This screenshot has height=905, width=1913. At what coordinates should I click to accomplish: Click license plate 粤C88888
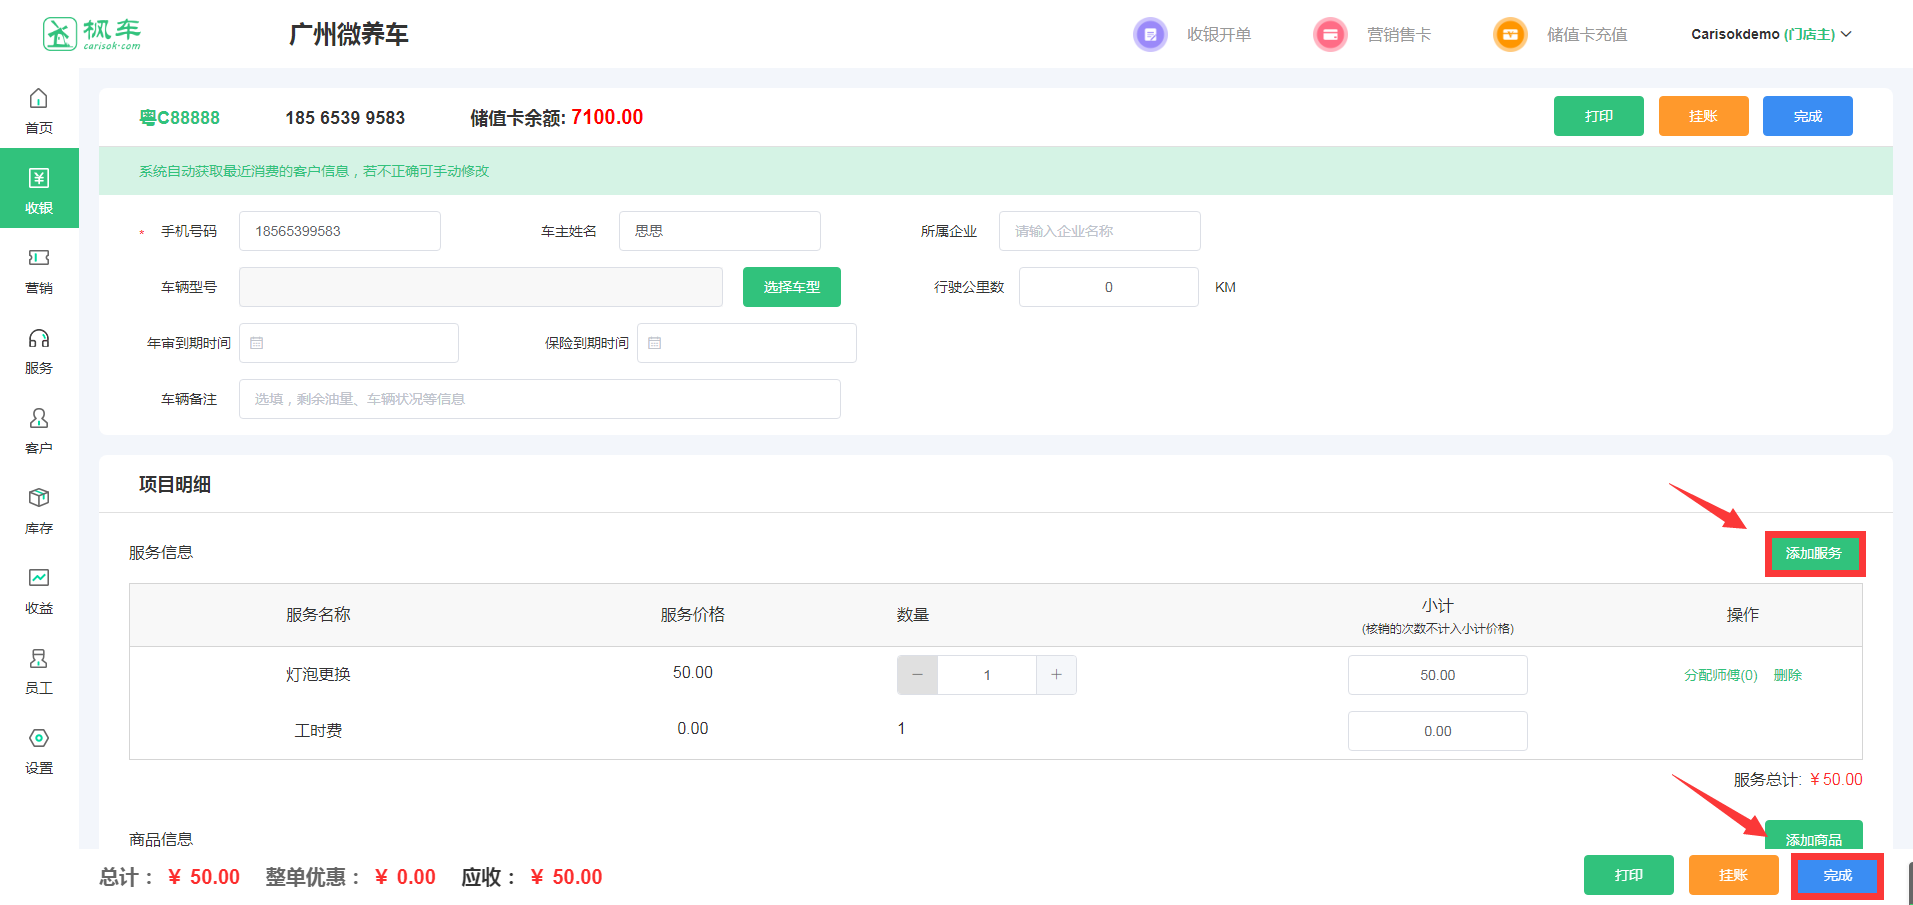(179, 118)
